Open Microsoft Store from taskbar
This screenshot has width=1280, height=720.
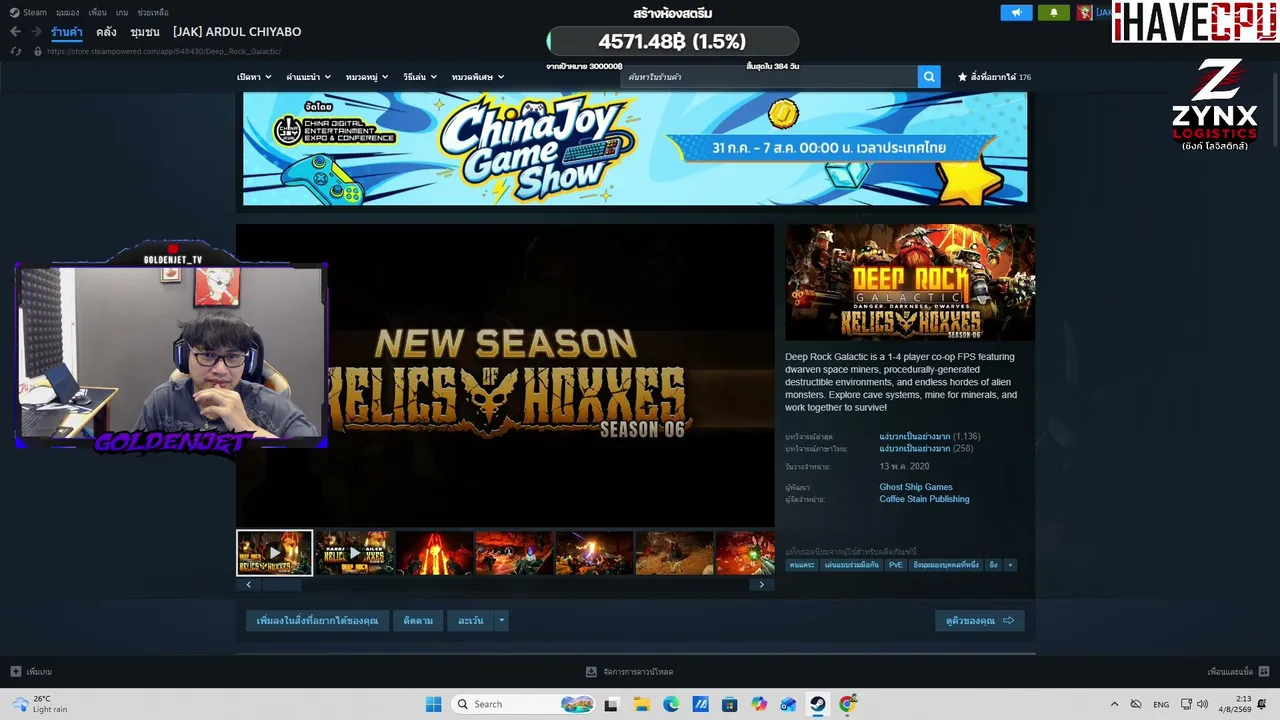(729, 704)
